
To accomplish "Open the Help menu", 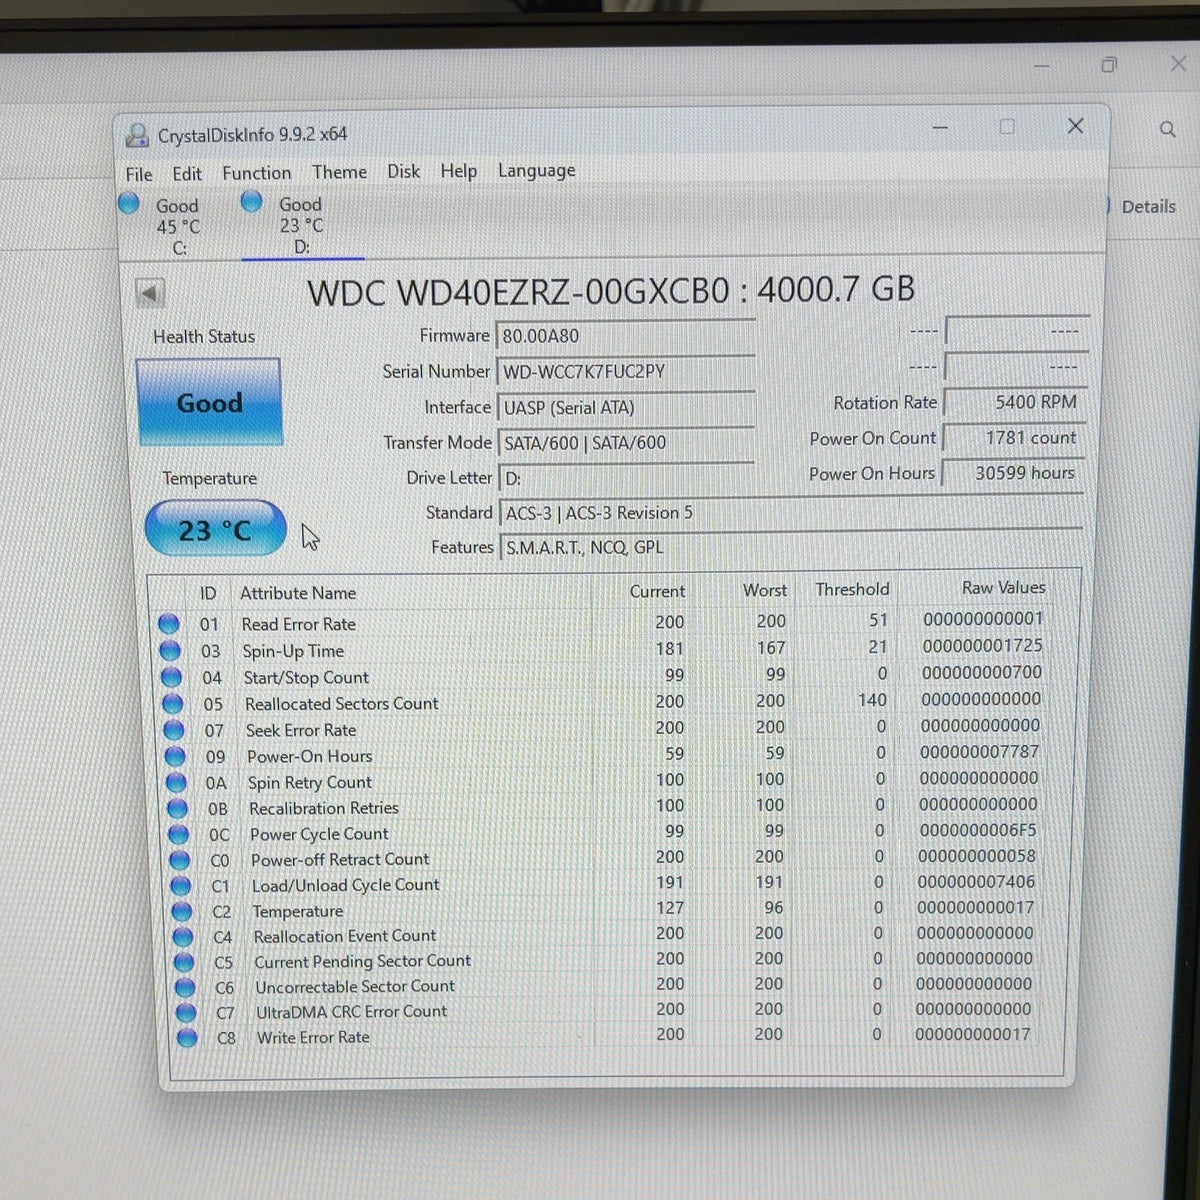I will tap(459, 171).
